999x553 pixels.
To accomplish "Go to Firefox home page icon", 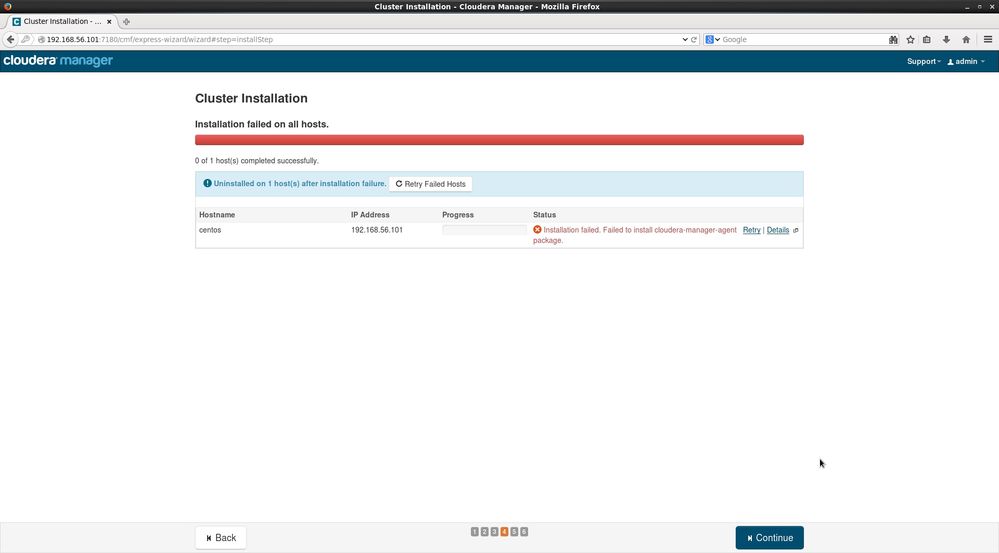I will pos(966,40).
